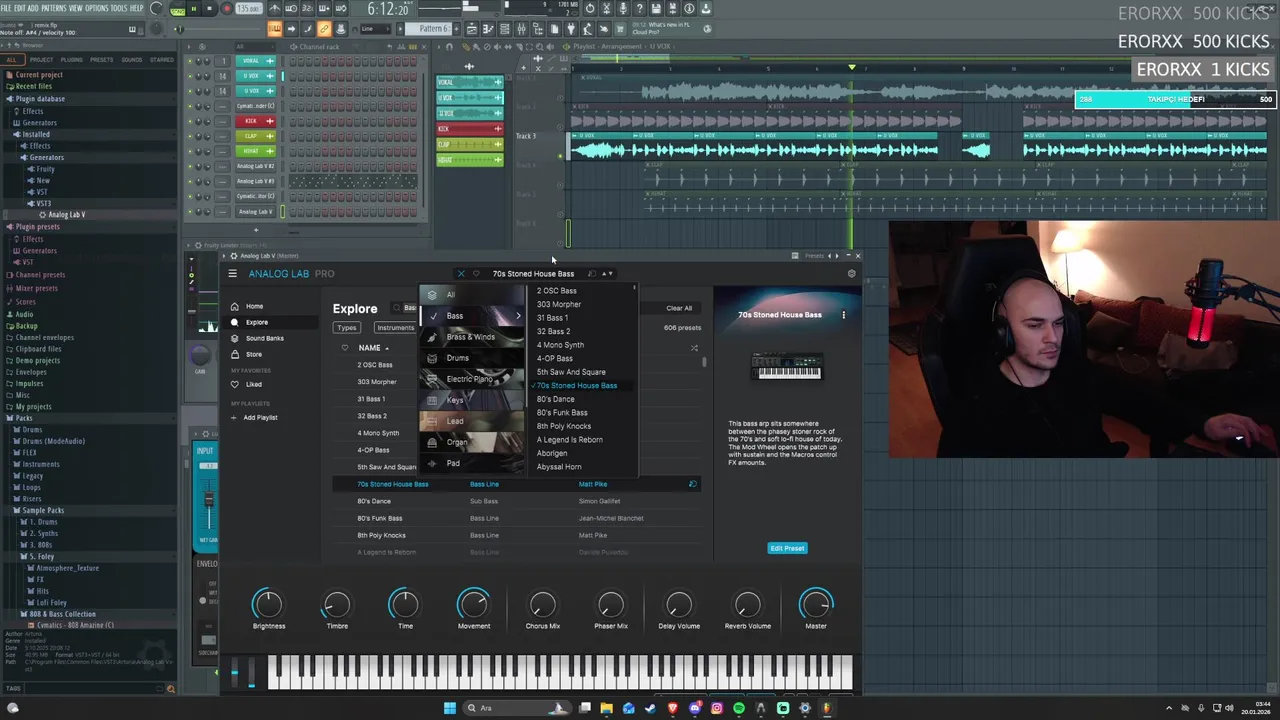Collapse the Plugin database tree item
The height and width of the screenshot is (720, 1280).
[40, 99]
